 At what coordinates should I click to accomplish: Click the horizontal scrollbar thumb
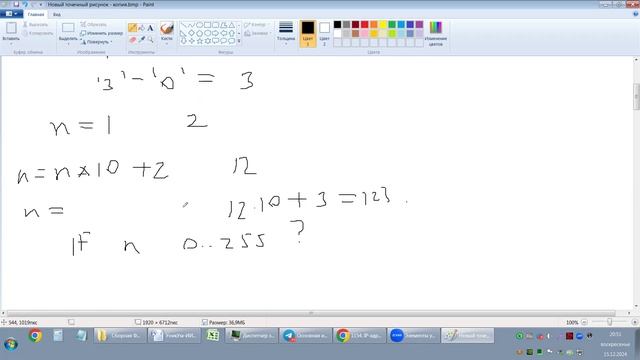tap(311, 313)
